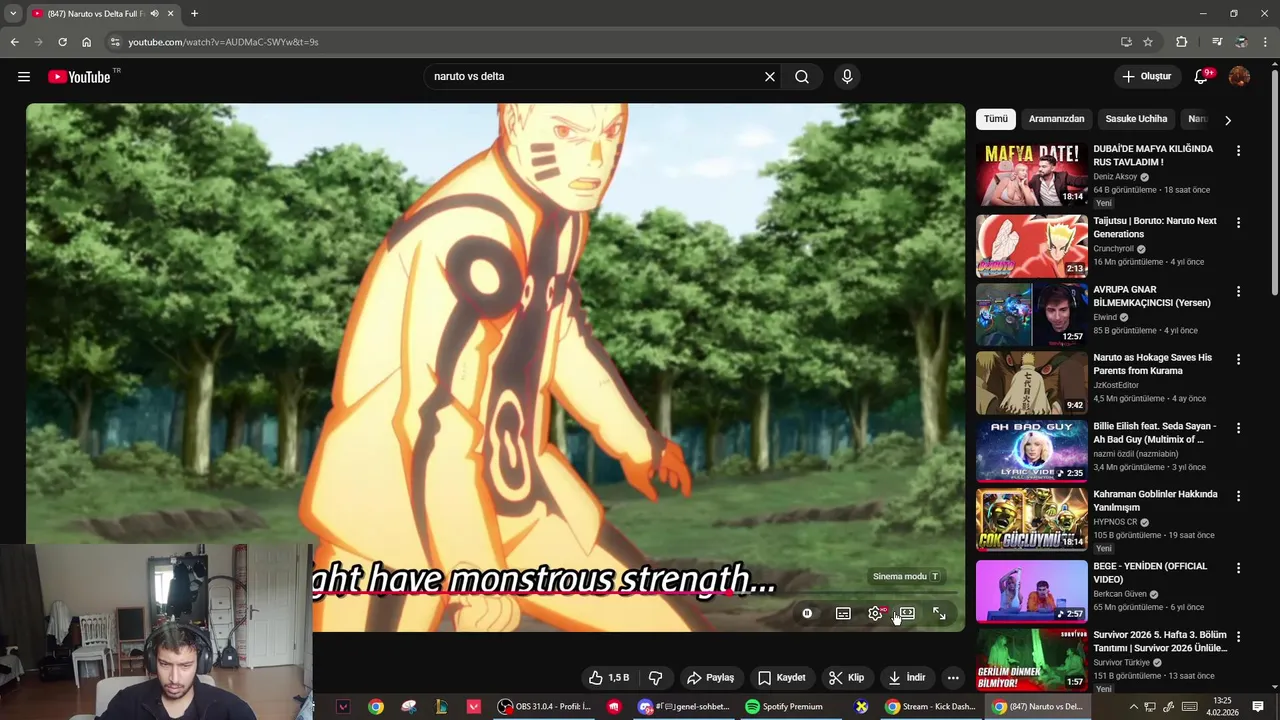The image size is (1280, 720).
Task: Download the video with İndir
Action: (907, 678)
